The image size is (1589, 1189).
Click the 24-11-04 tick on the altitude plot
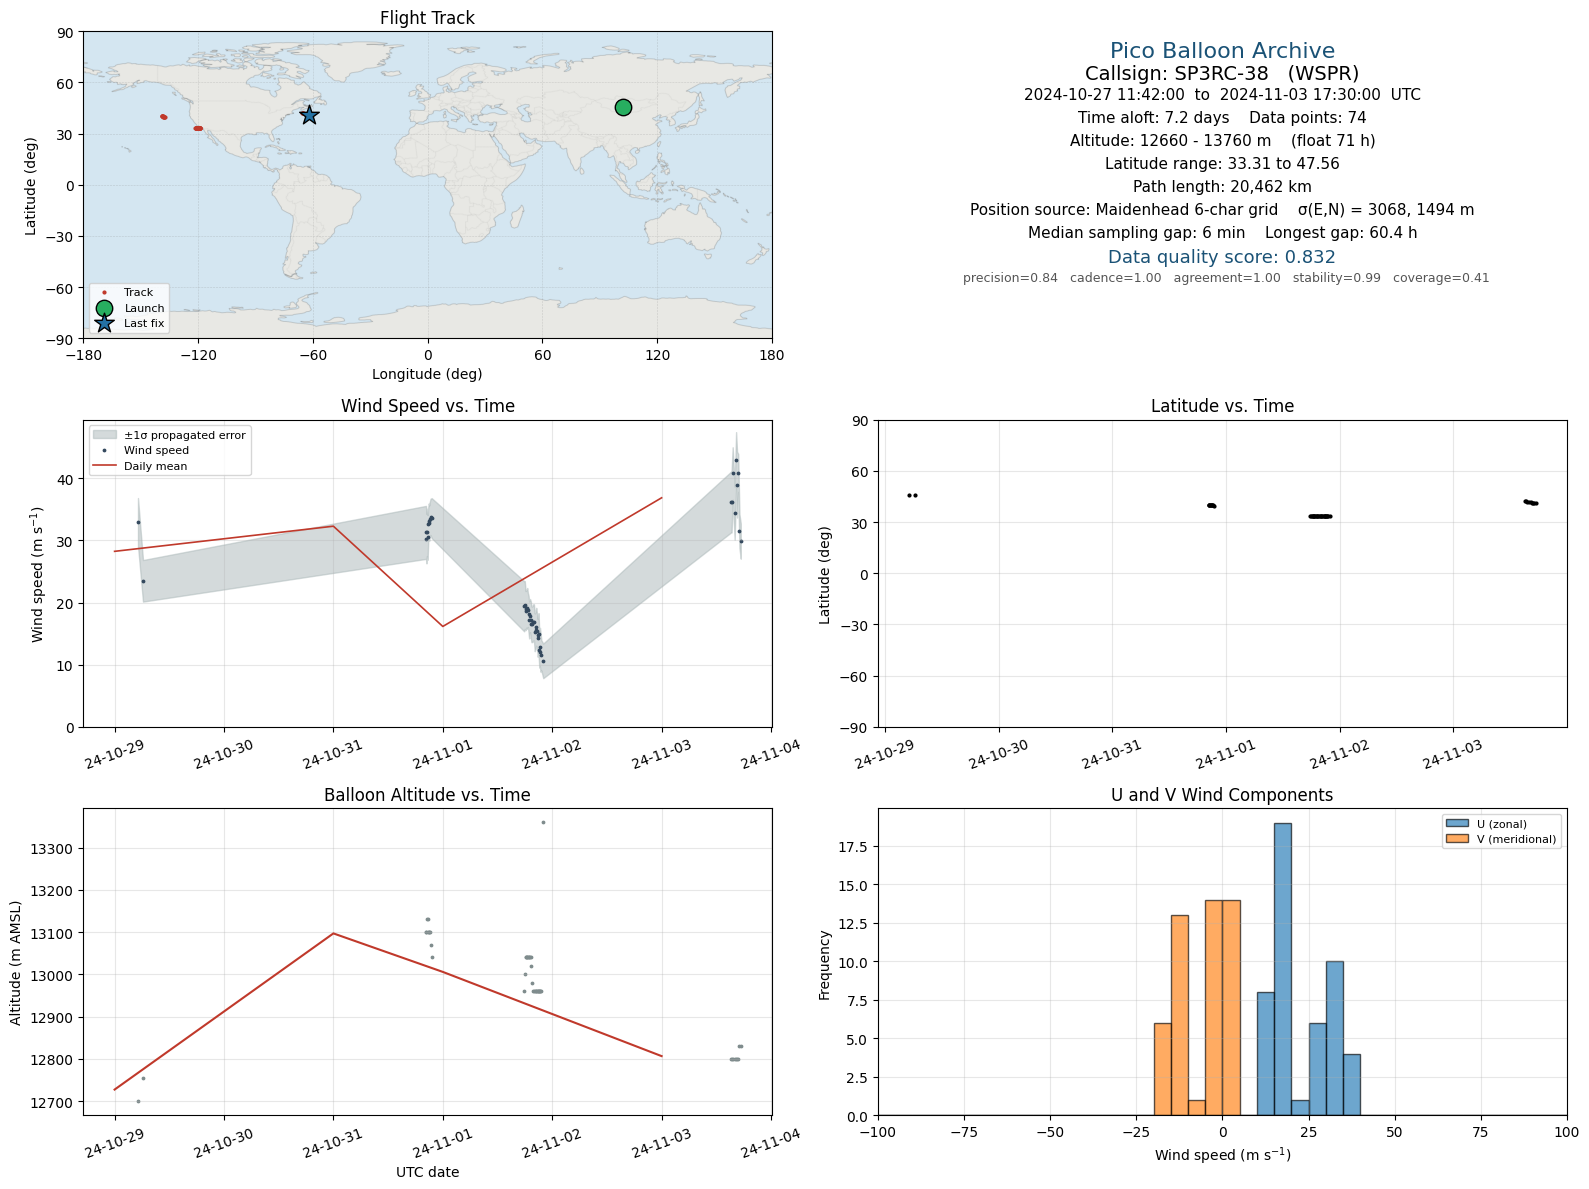pos(770,1143)
